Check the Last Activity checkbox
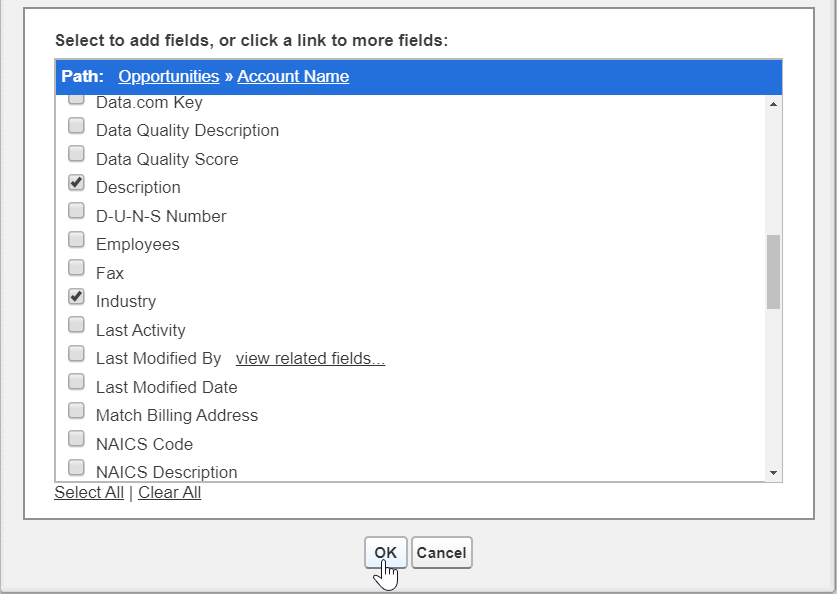Screen dimensions: 837x594 [x=76, y=325]
